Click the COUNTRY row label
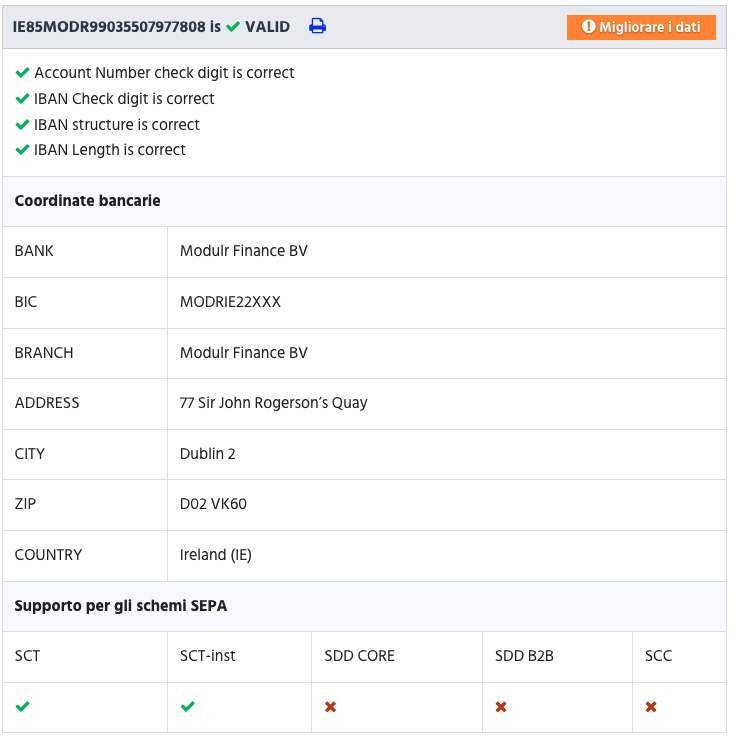The height and width of the screenshot is (738, 736). (x=48, y=555)
